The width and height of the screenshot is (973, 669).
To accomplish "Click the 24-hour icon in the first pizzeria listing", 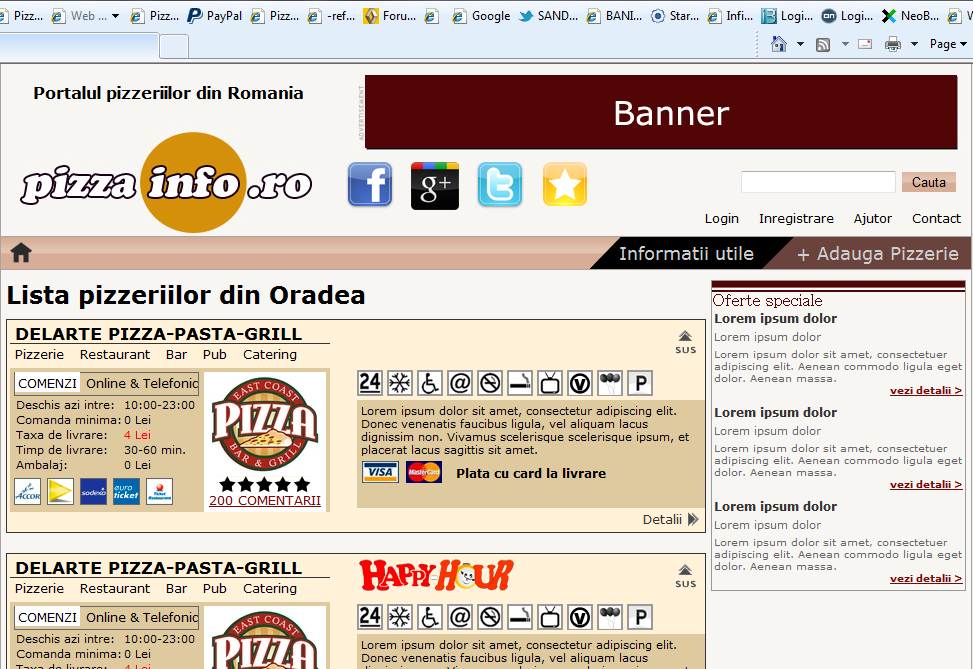I will pos(370,383).
